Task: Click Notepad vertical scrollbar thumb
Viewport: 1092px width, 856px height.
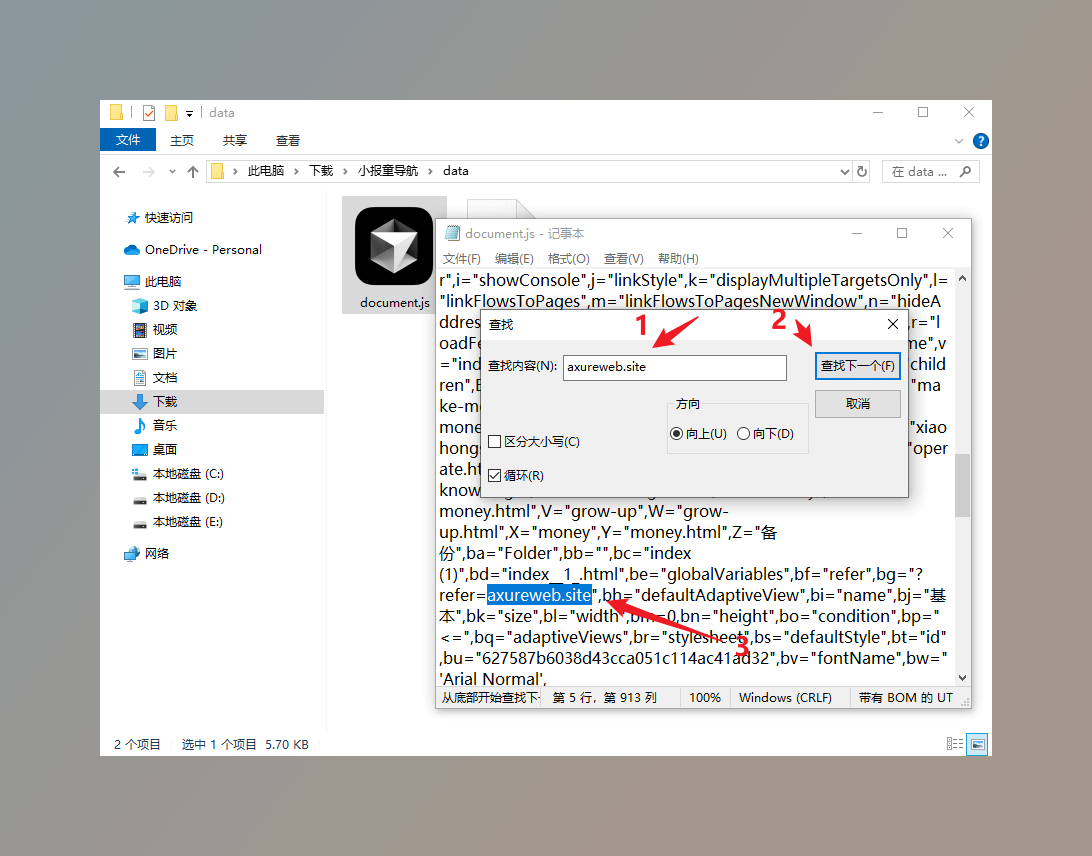Action: [x=962, y=485]
